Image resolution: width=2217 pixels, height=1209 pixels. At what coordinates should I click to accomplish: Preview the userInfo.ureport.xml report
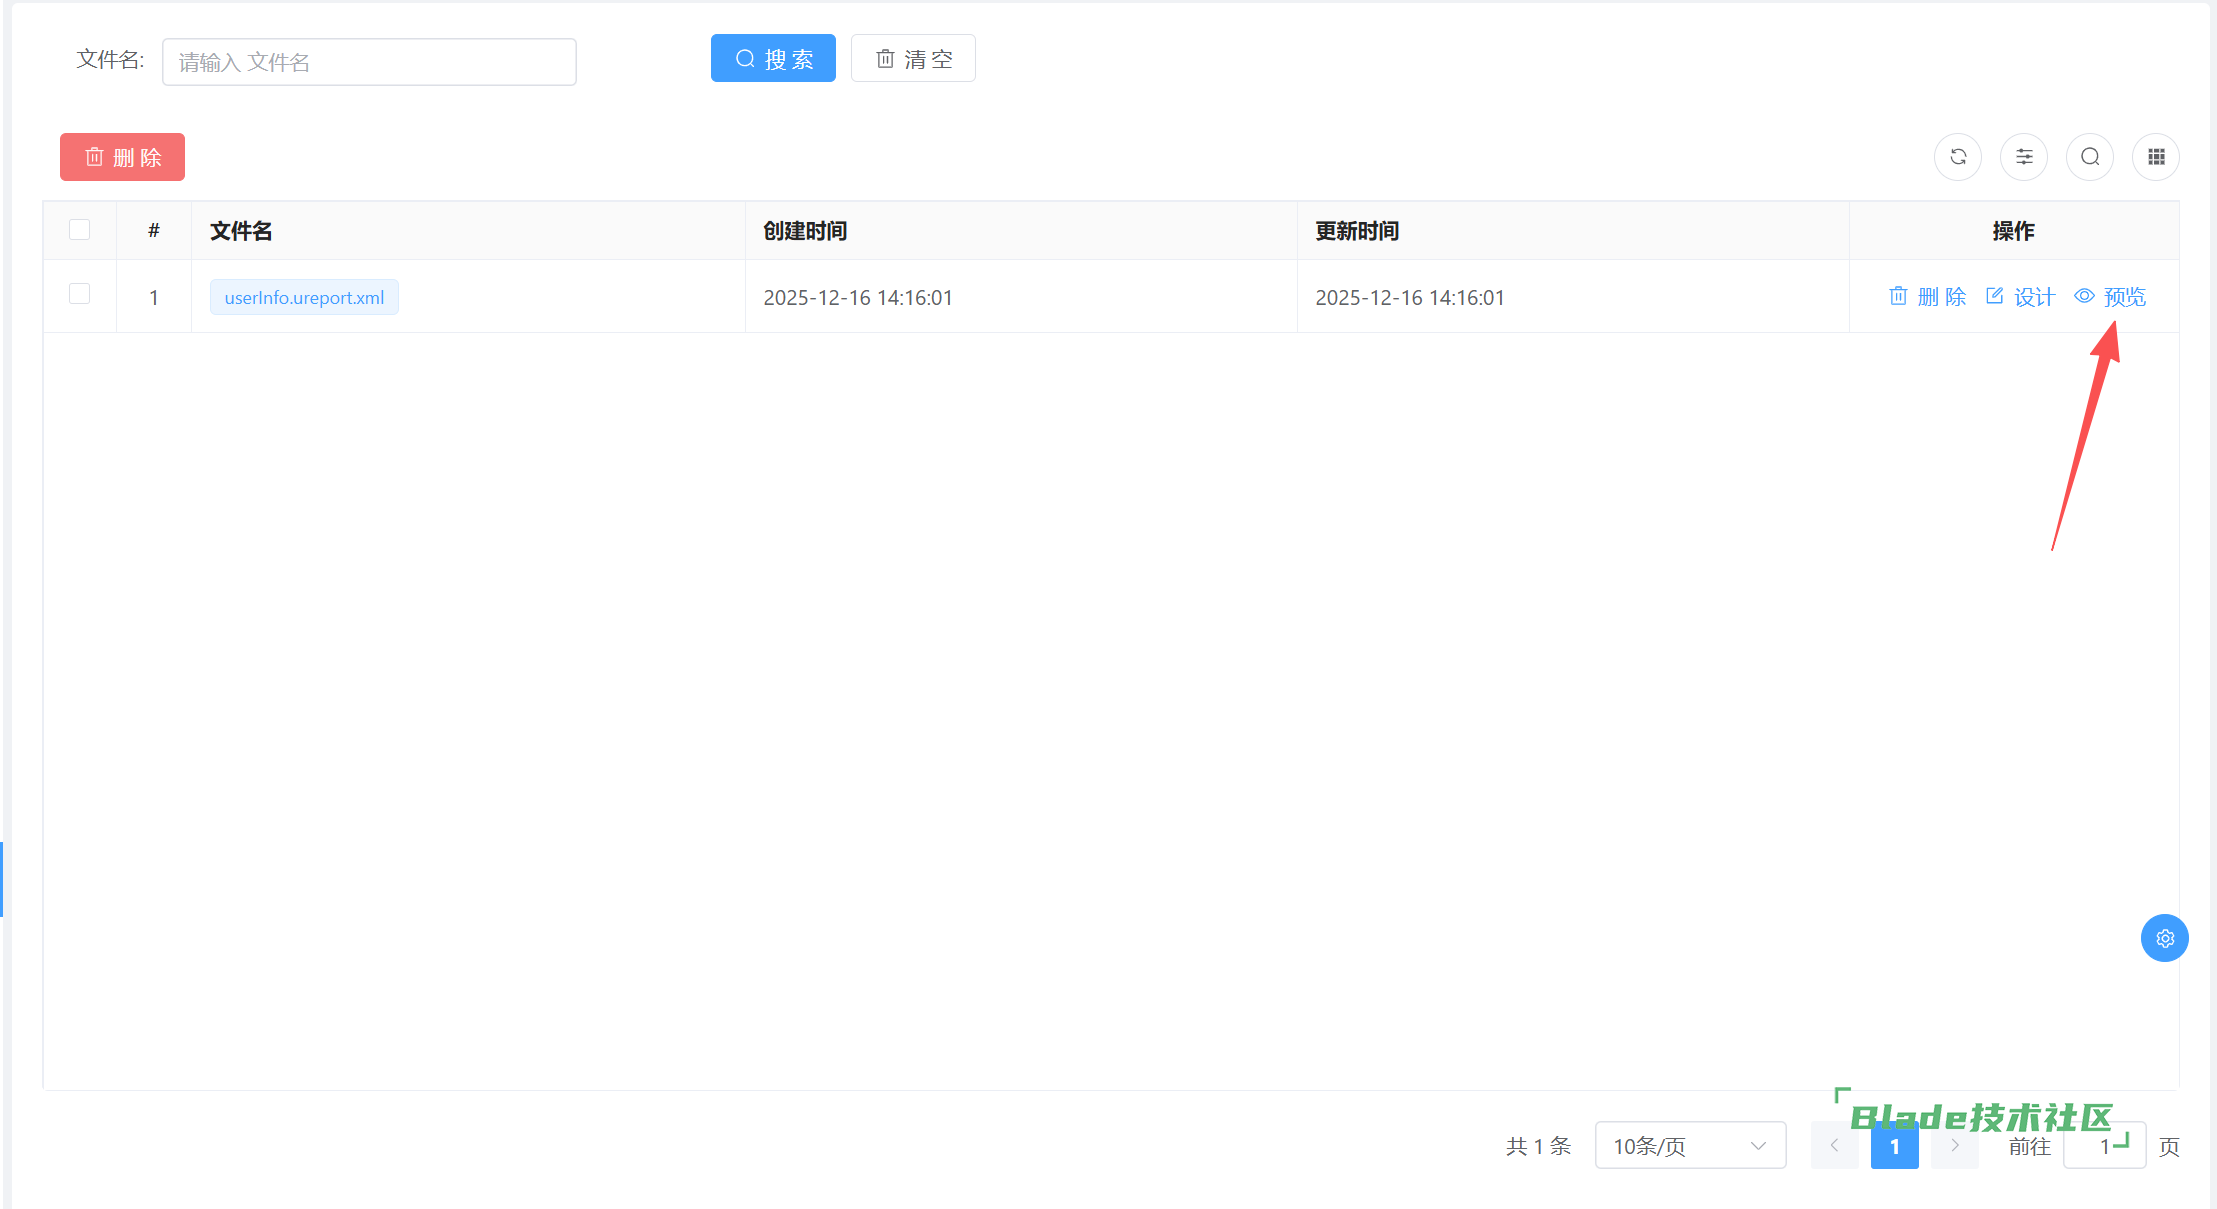[x=2110, y=297]
